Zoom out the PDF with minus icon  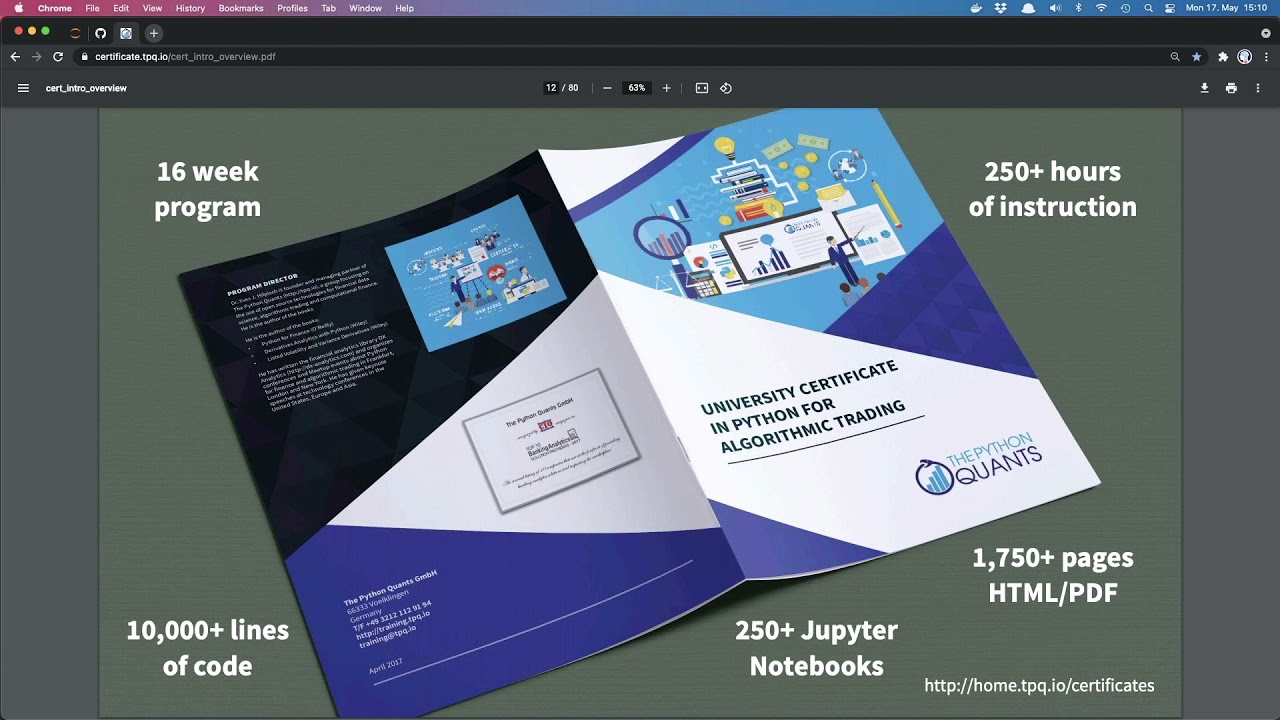point(607,88)
